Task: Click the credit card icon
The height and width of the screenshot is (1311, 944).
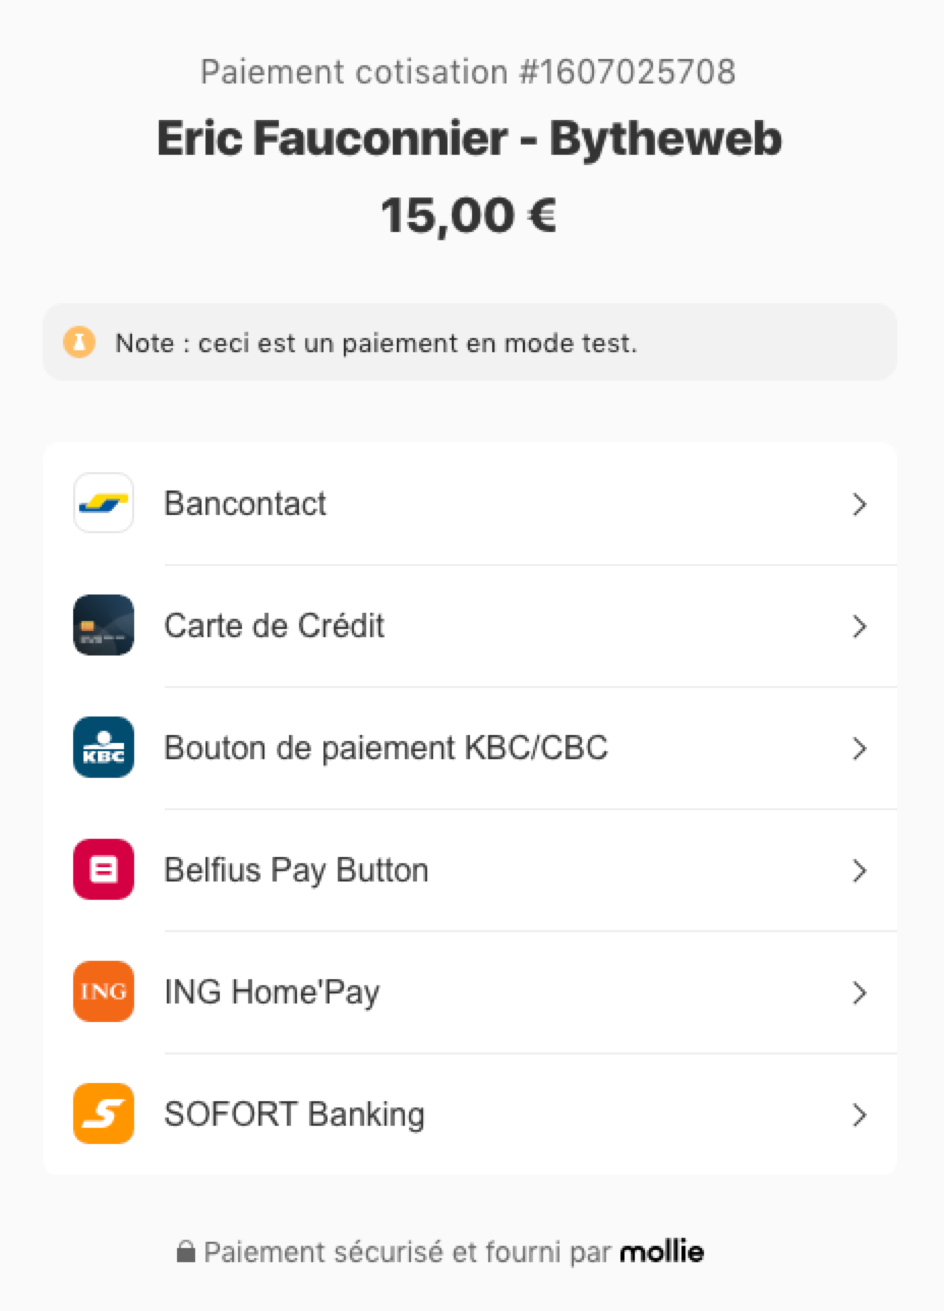Action: [x=103, y=625]
